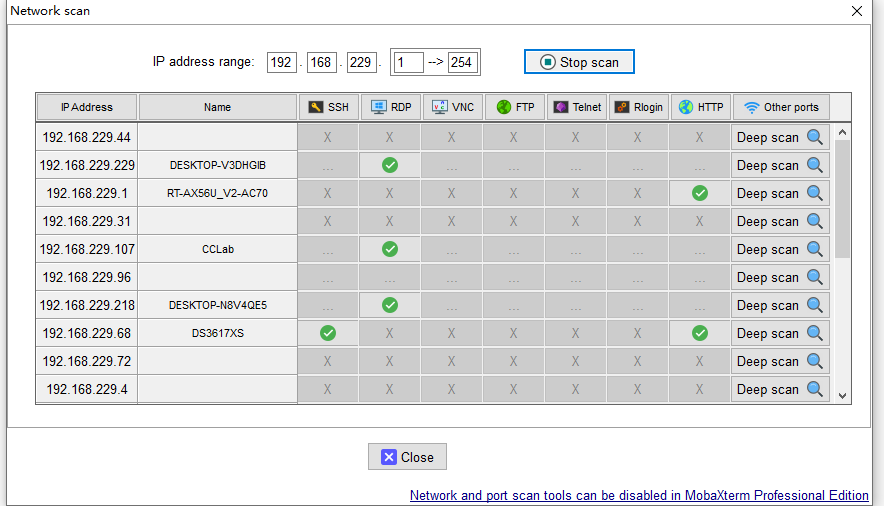This screenshot has height=506, width=884.
Task: Click the scroll down arrow
Action: [x=842, y=396]
